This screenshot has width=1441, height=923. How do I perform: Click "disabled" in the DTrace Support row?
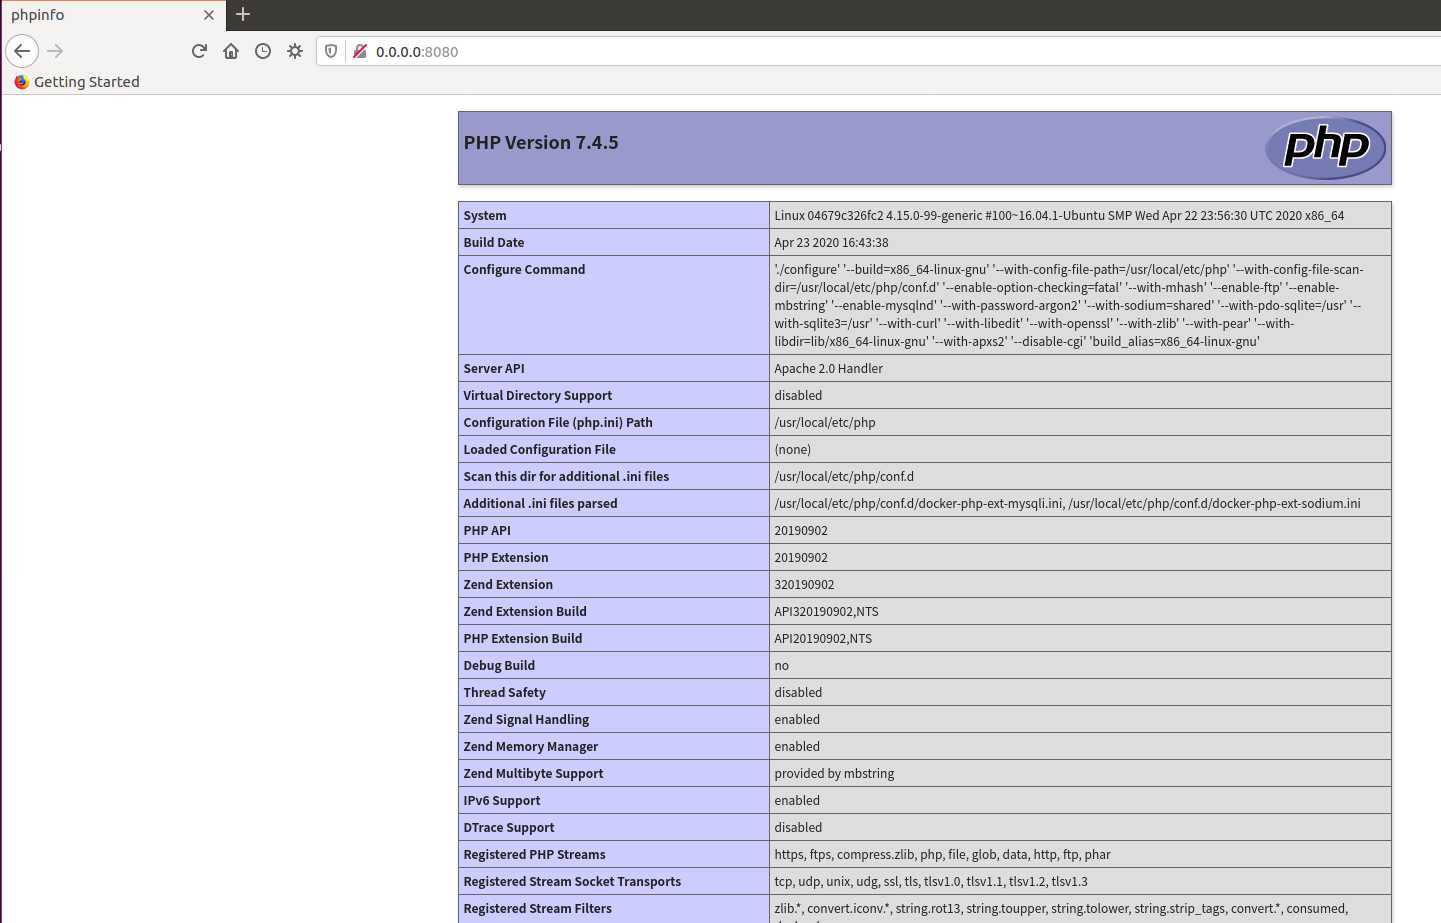pos(798,828)
